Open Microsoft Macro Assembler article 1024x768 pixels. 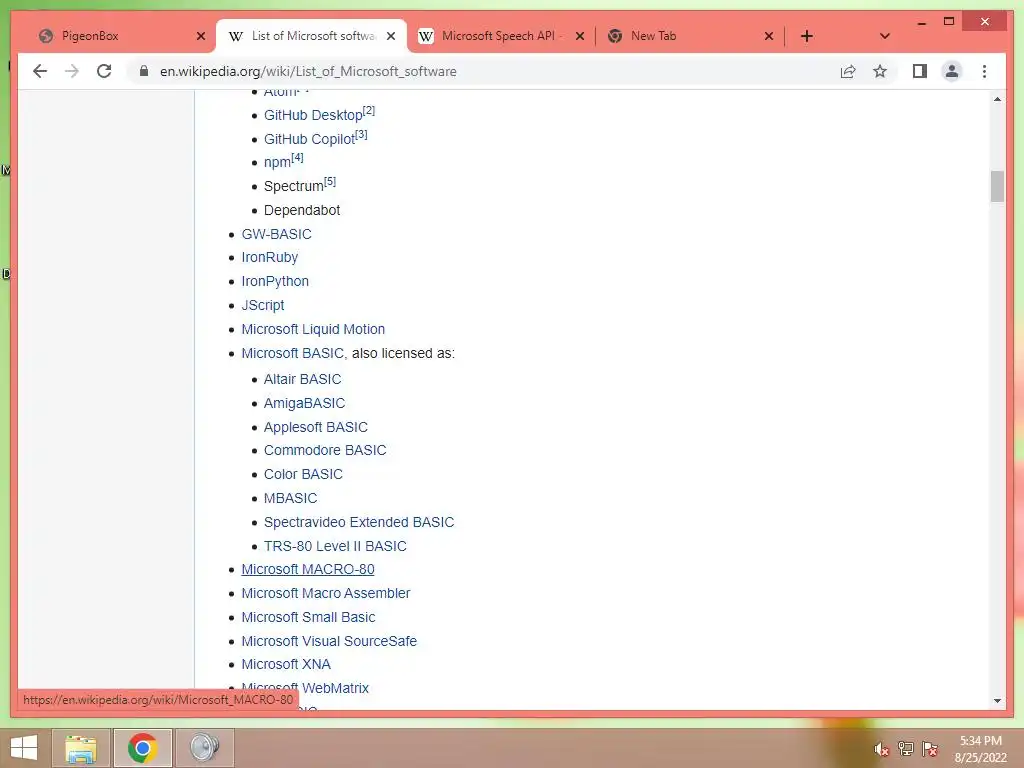[x=326, y=593]
